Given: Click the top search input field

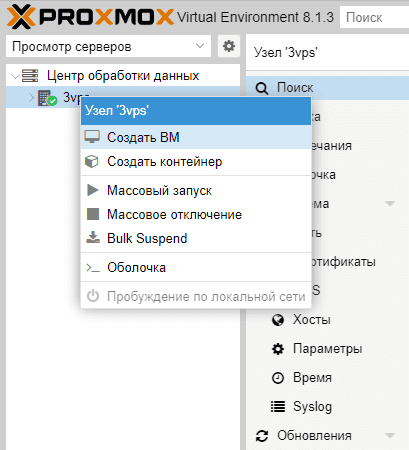Looking at the screenshot, I should click(x=374, y=17).
